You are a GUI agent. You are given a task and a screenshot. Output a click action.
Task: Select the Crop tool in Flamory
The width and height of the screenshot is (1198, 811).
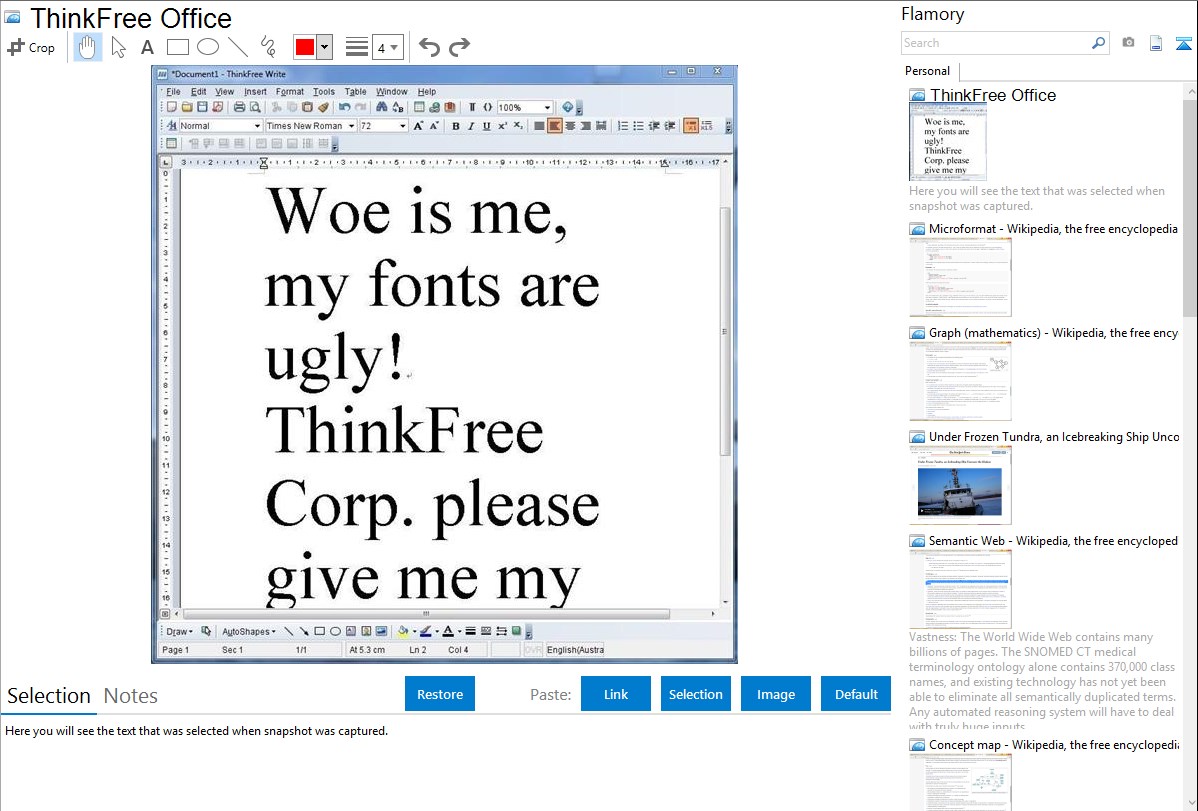tap(31, 47)
